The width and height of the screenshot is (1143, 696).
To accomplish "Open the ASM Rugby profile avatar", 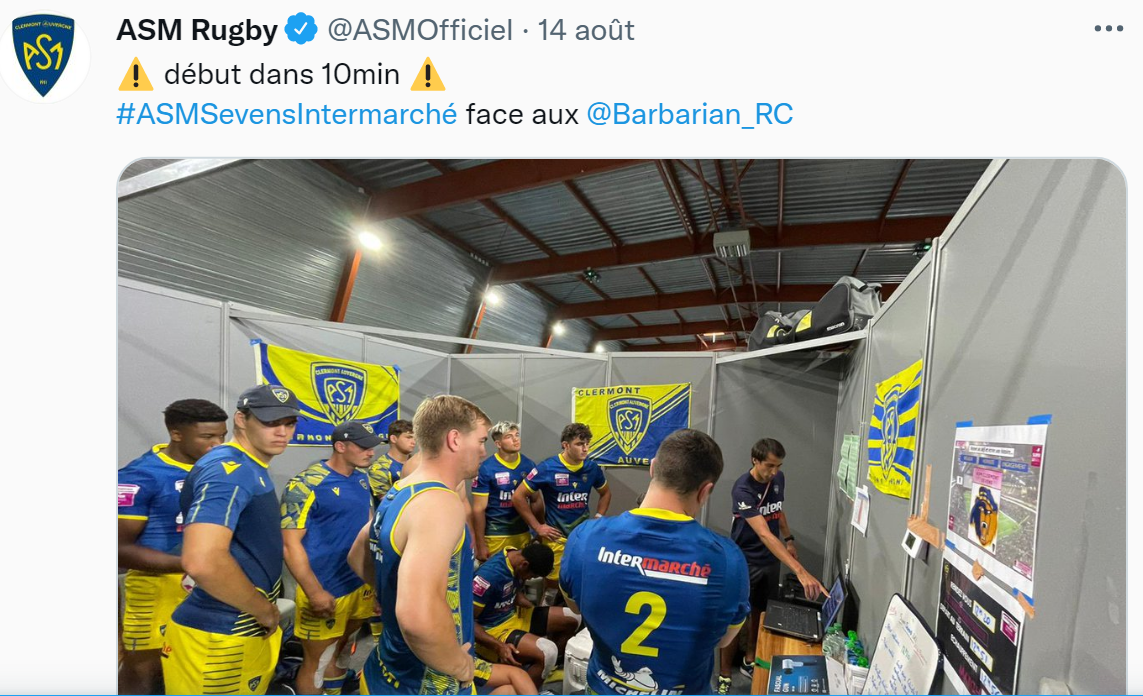I will [44, 55].
